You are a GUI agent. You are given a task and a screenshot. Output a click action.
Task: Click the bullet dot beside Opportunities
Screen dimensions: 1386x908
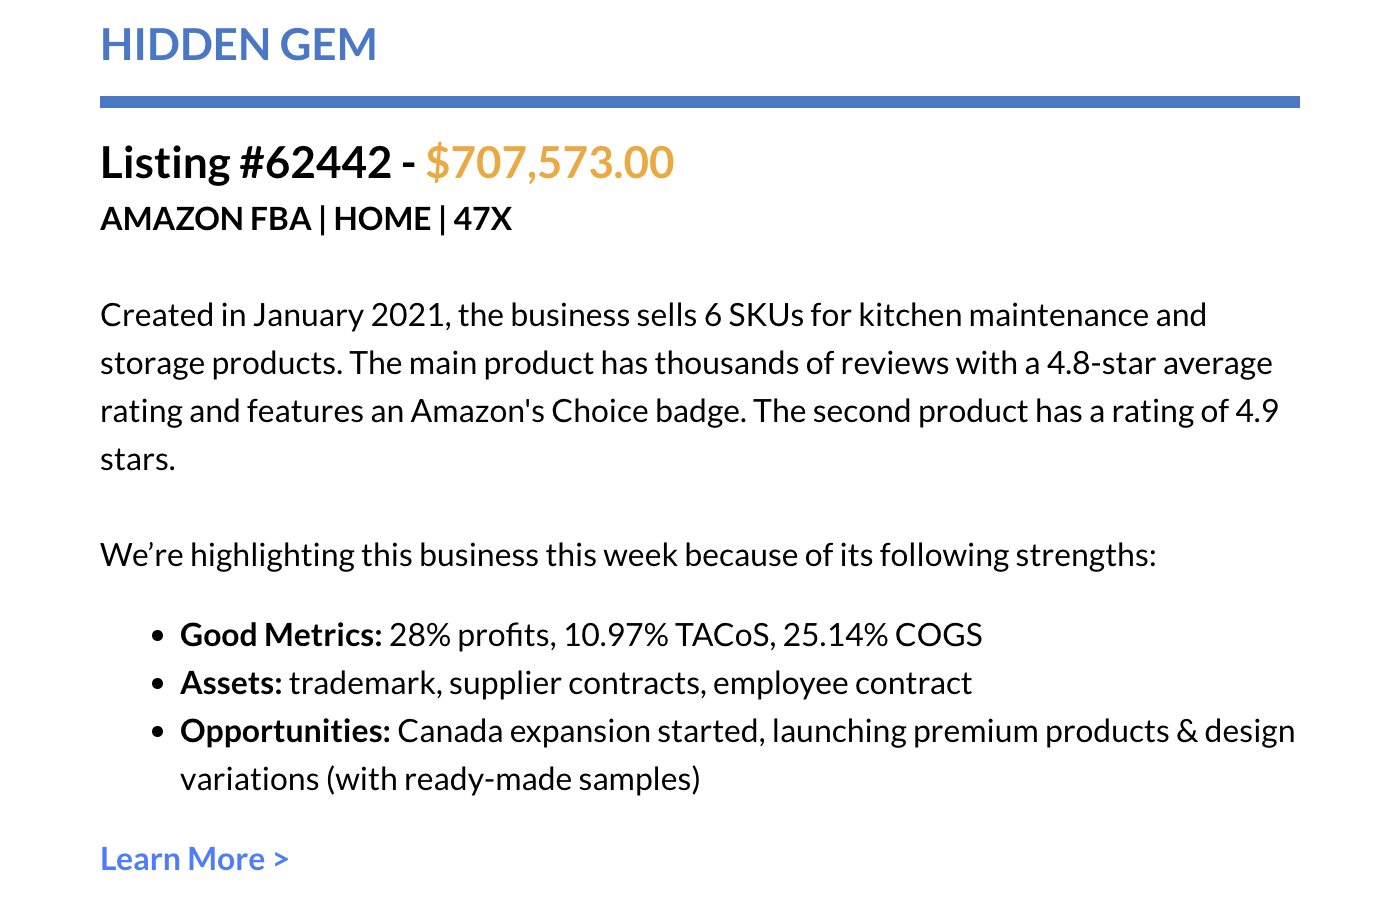tap(157, 732)
